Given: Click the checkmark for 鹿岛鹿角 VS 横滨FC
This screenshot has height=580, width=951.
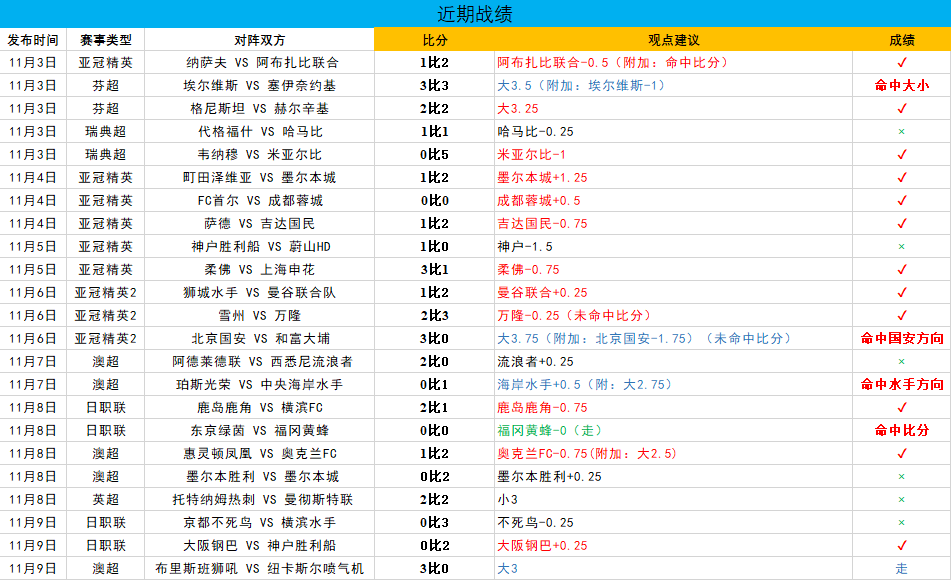Looking at the screenshot, I should point(901,407).
